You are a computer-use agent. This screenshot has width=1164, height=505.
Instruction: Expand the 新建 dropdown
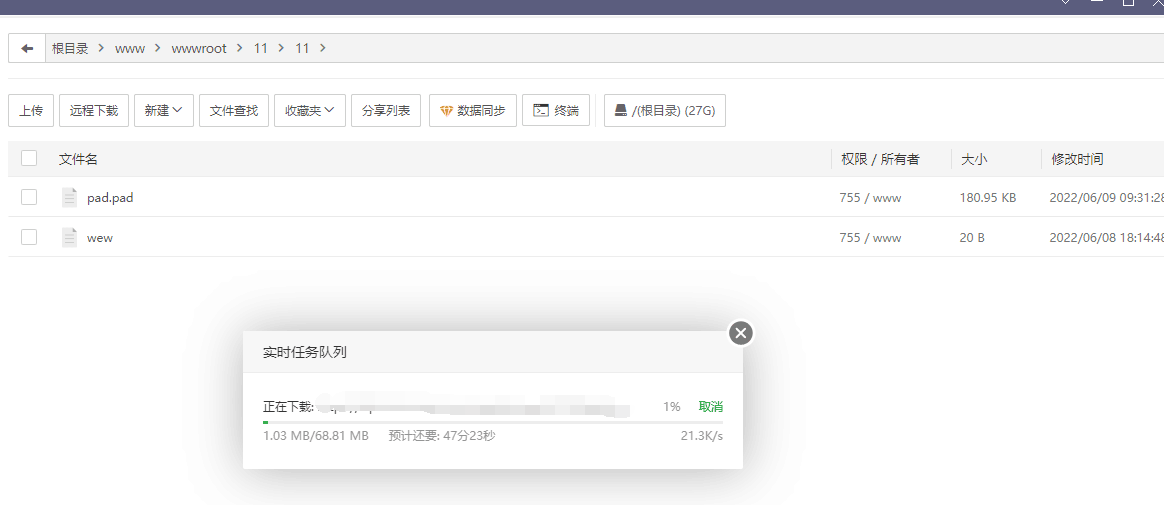click(164, 111)
